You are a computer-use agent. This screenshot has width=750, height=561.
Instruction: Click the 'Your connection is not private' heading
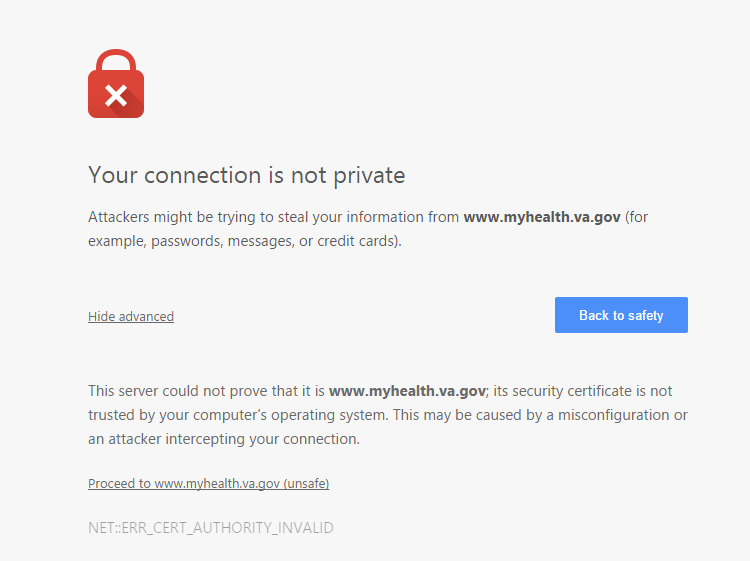[246, 175]
